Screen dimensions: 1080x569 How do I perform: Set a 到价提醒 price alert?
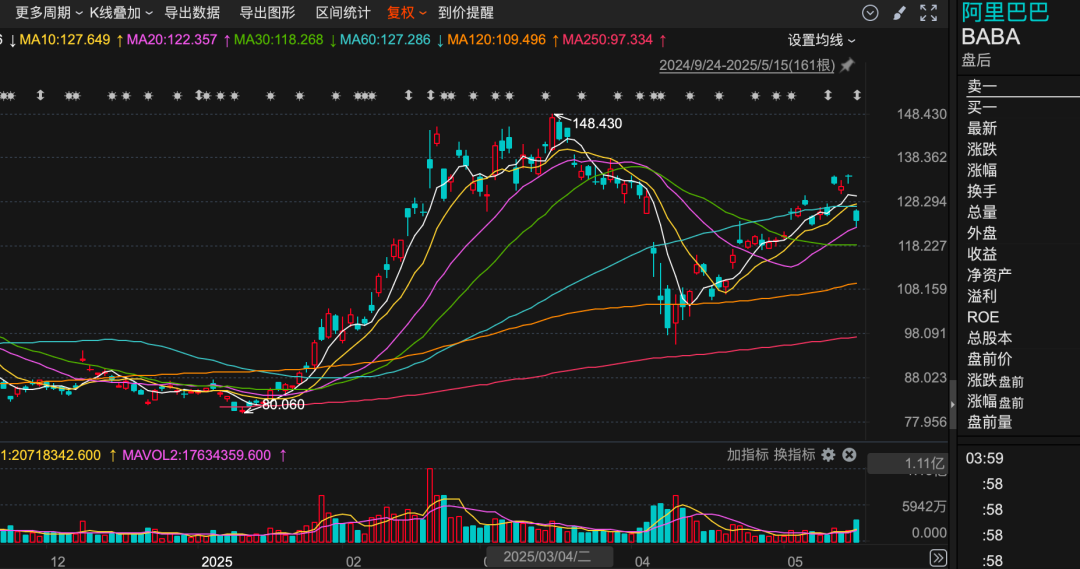465,13
